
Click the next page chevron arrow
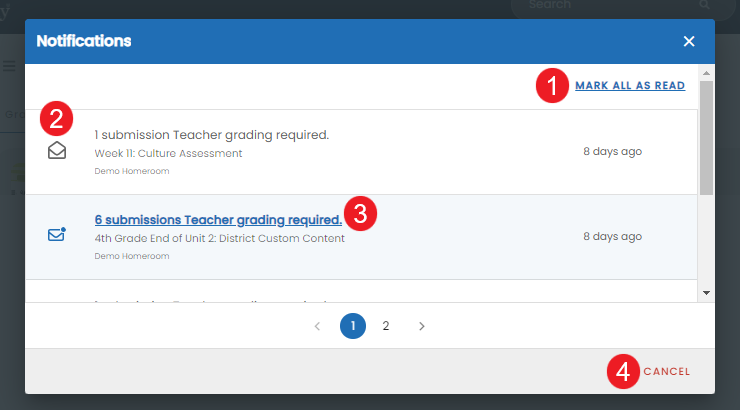click(421, 326)
